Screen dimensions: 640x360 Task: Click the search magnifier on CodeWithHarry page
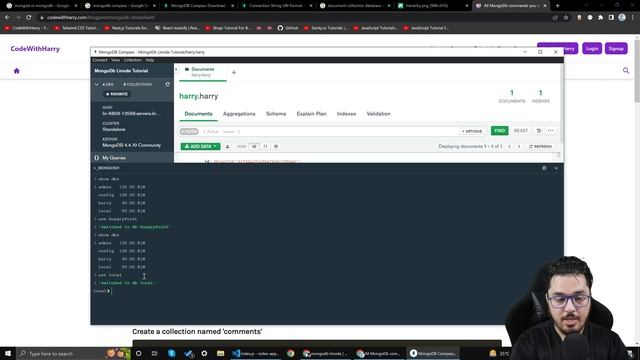pyautogui.click(x=626, y=71)
